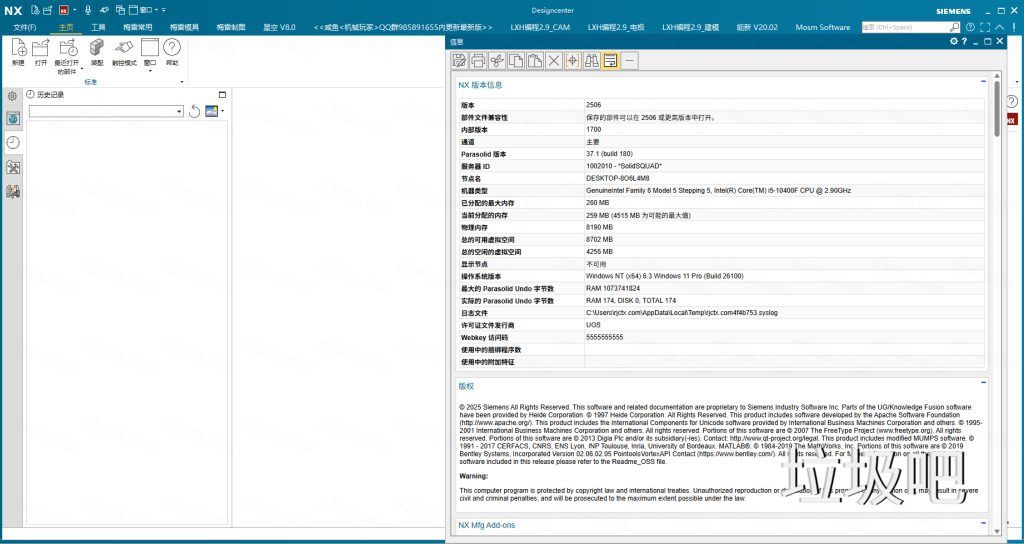
Task: Open the dropdown arrow beside the record icon
Action: (74, 10)
